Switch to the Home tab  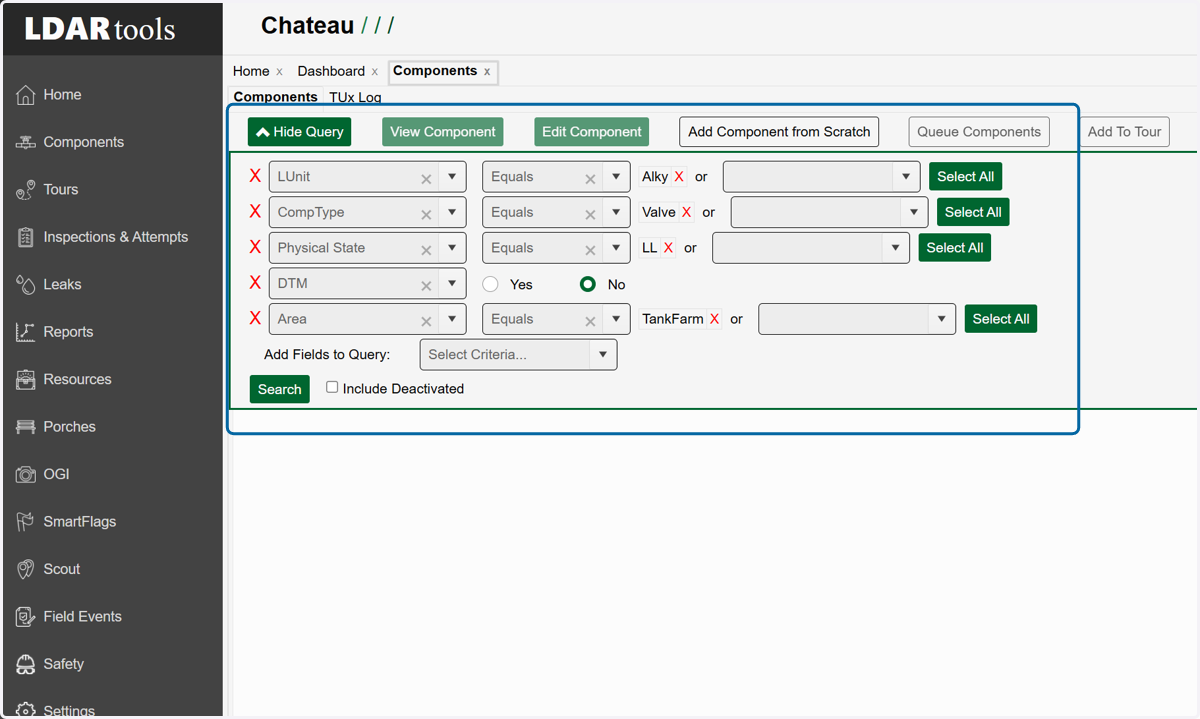point(251,71)
